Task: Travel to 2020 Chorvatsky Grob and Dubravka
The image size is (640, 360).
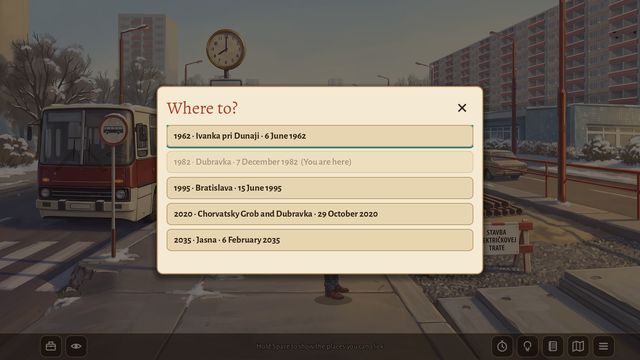Action: (x=320, y=214)
